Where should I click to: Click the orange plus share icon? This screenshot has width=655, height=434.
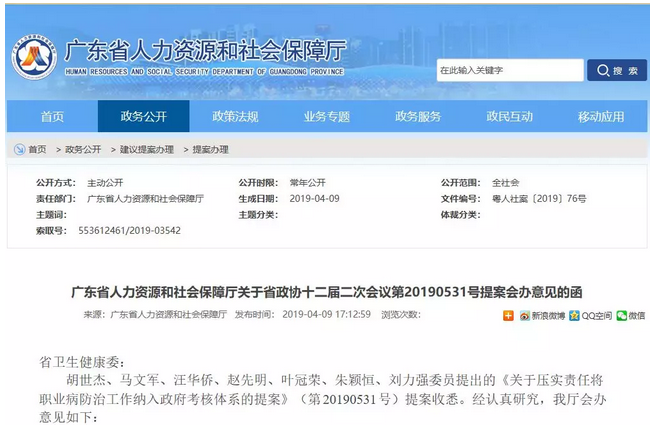[508, 315]
